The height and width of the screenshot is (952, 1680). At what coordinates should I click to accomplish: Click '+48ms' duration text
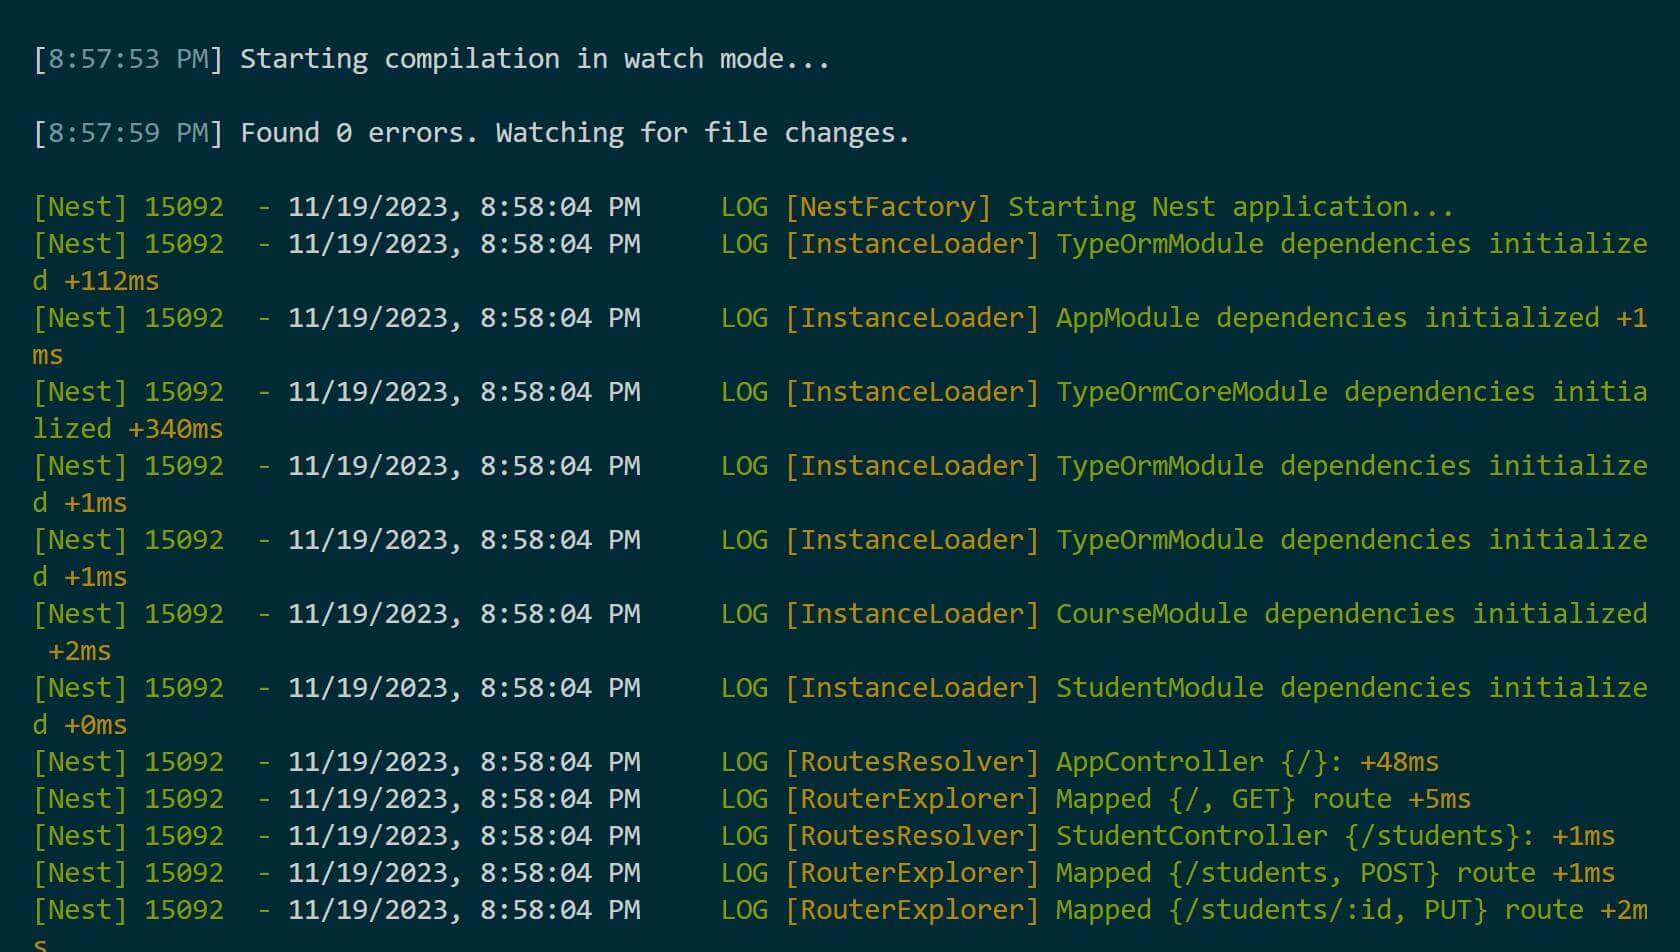pos(1400,762)
